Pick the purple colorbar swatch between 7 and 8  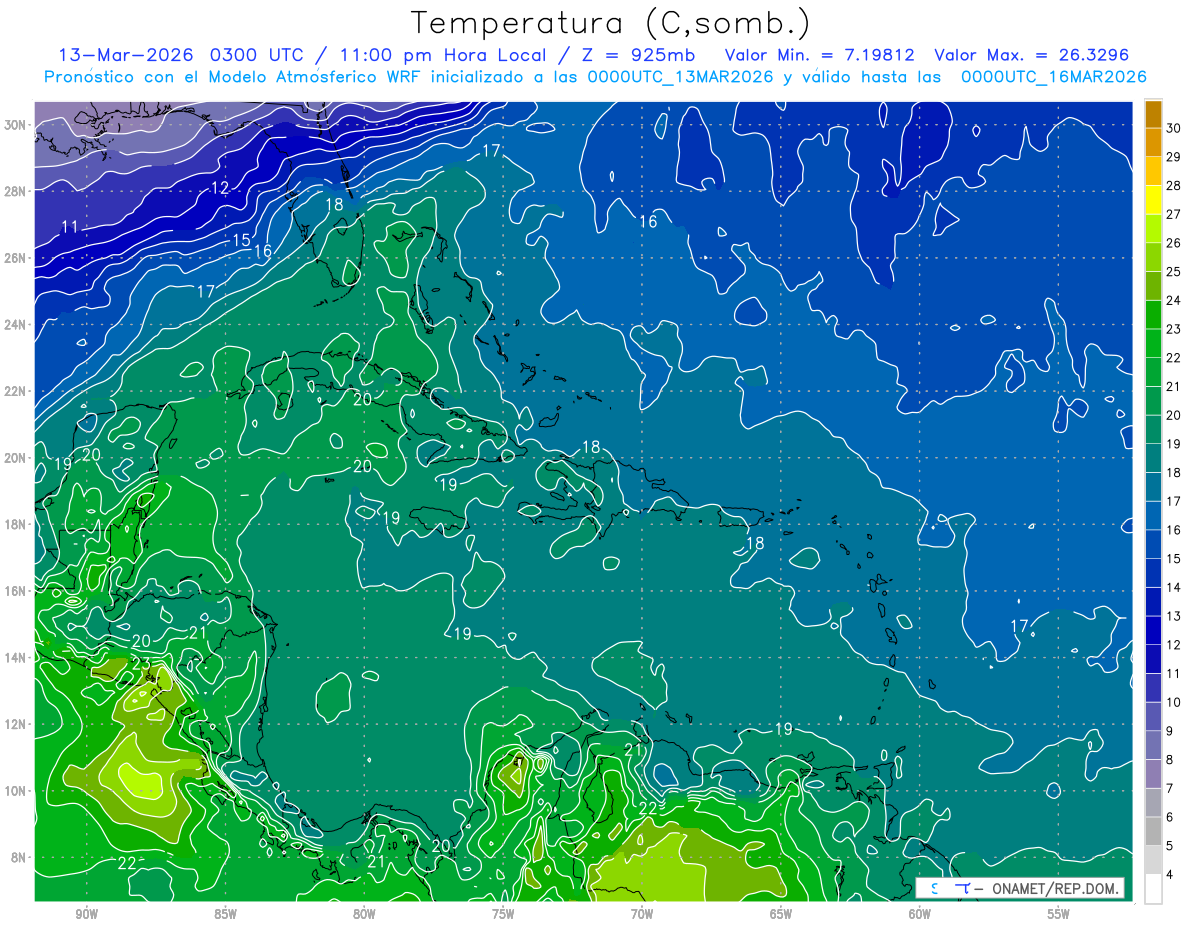[1153, 775]
